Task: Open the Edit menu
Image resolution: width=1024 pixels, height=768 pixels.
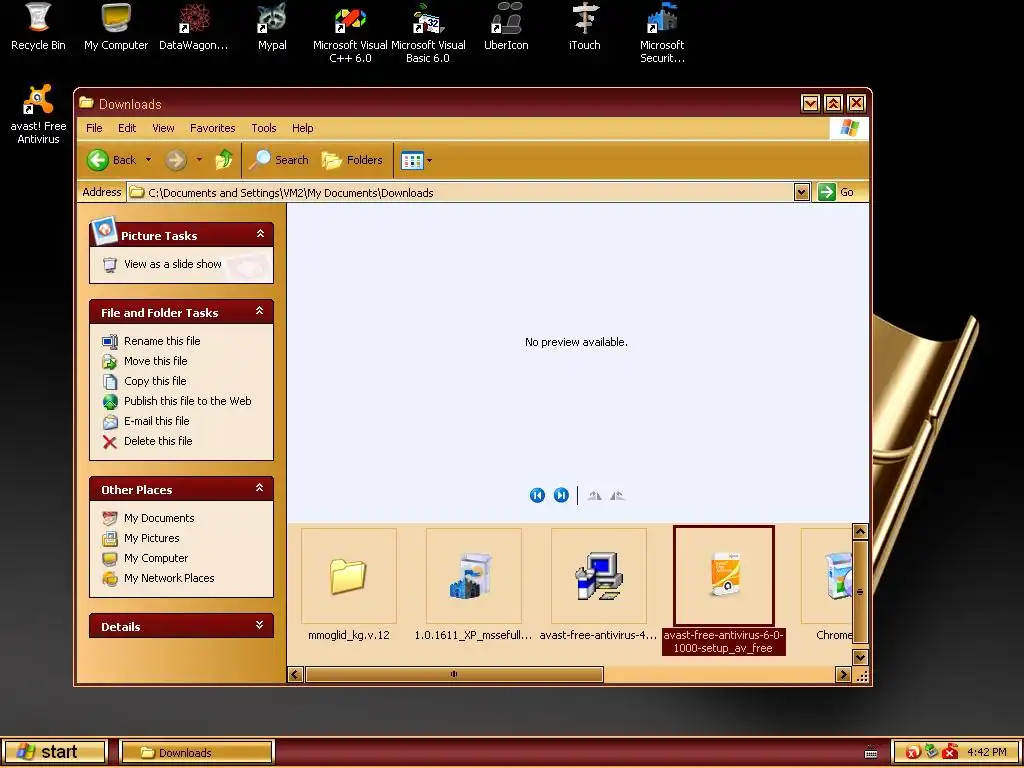Action: [127, 128]
